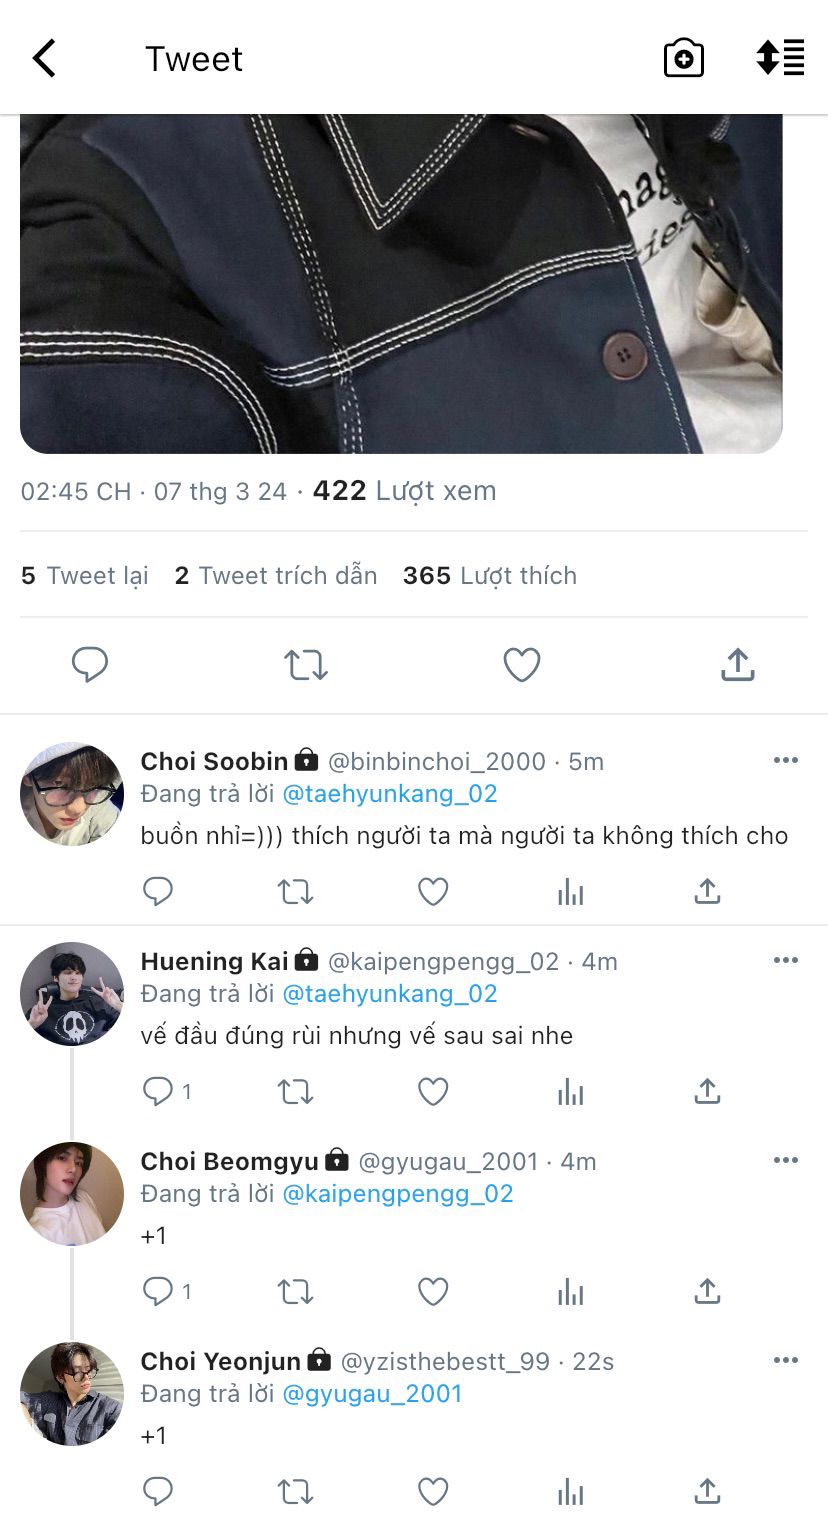The width and height of the screenshot is (828, 1517).
Task: Share the main tweet
Action: pyautogui.click(x=737, y=664)
